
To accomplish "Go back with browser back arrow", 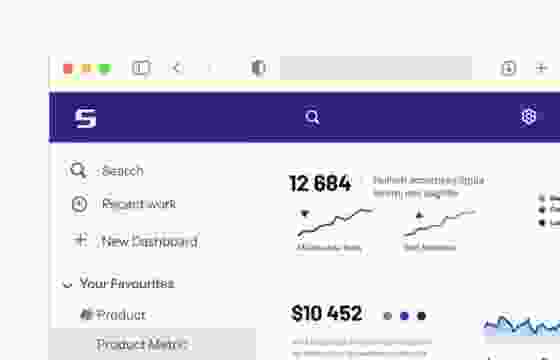I will 177,68.
